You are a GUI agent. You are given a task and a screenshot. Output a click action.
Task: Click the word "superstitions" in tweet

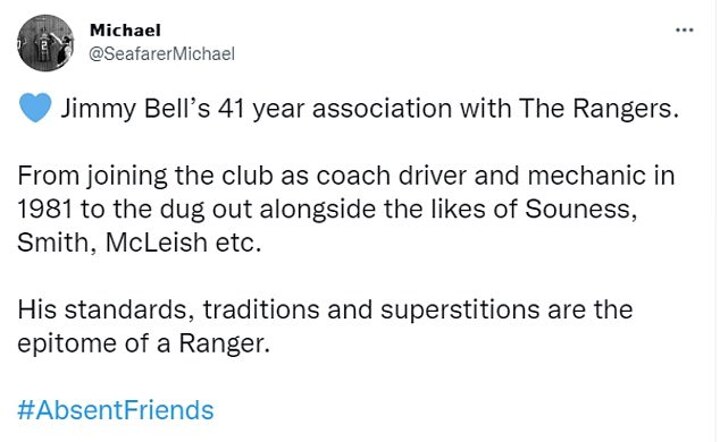coord(460,311)
